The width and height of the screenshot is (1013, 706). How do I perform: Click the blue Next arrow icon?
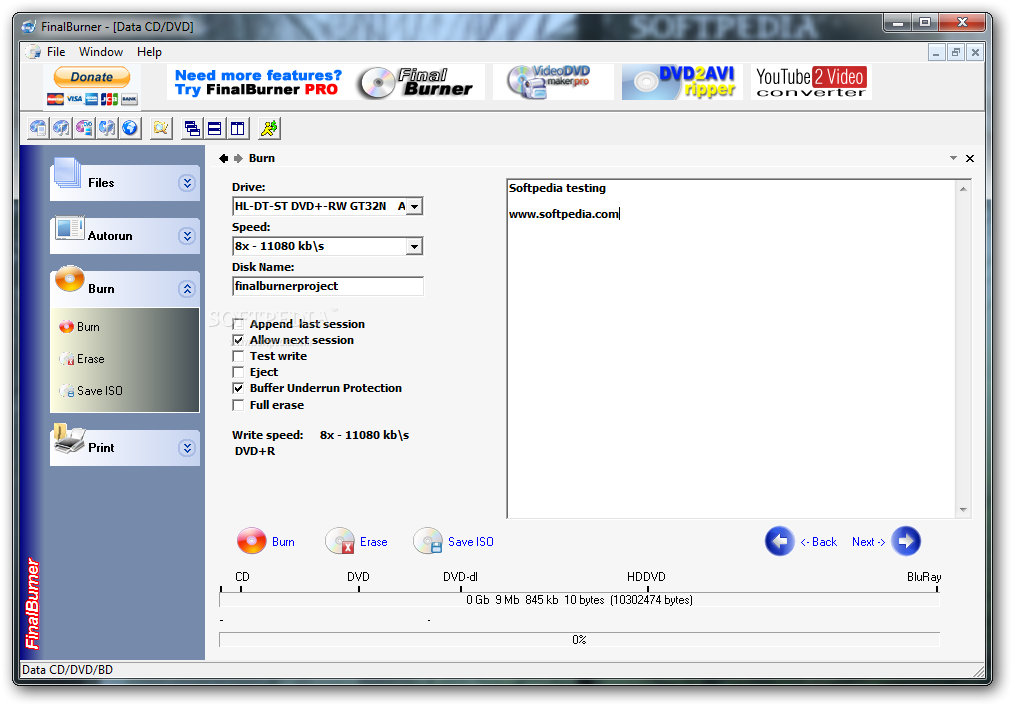[906, 541]
